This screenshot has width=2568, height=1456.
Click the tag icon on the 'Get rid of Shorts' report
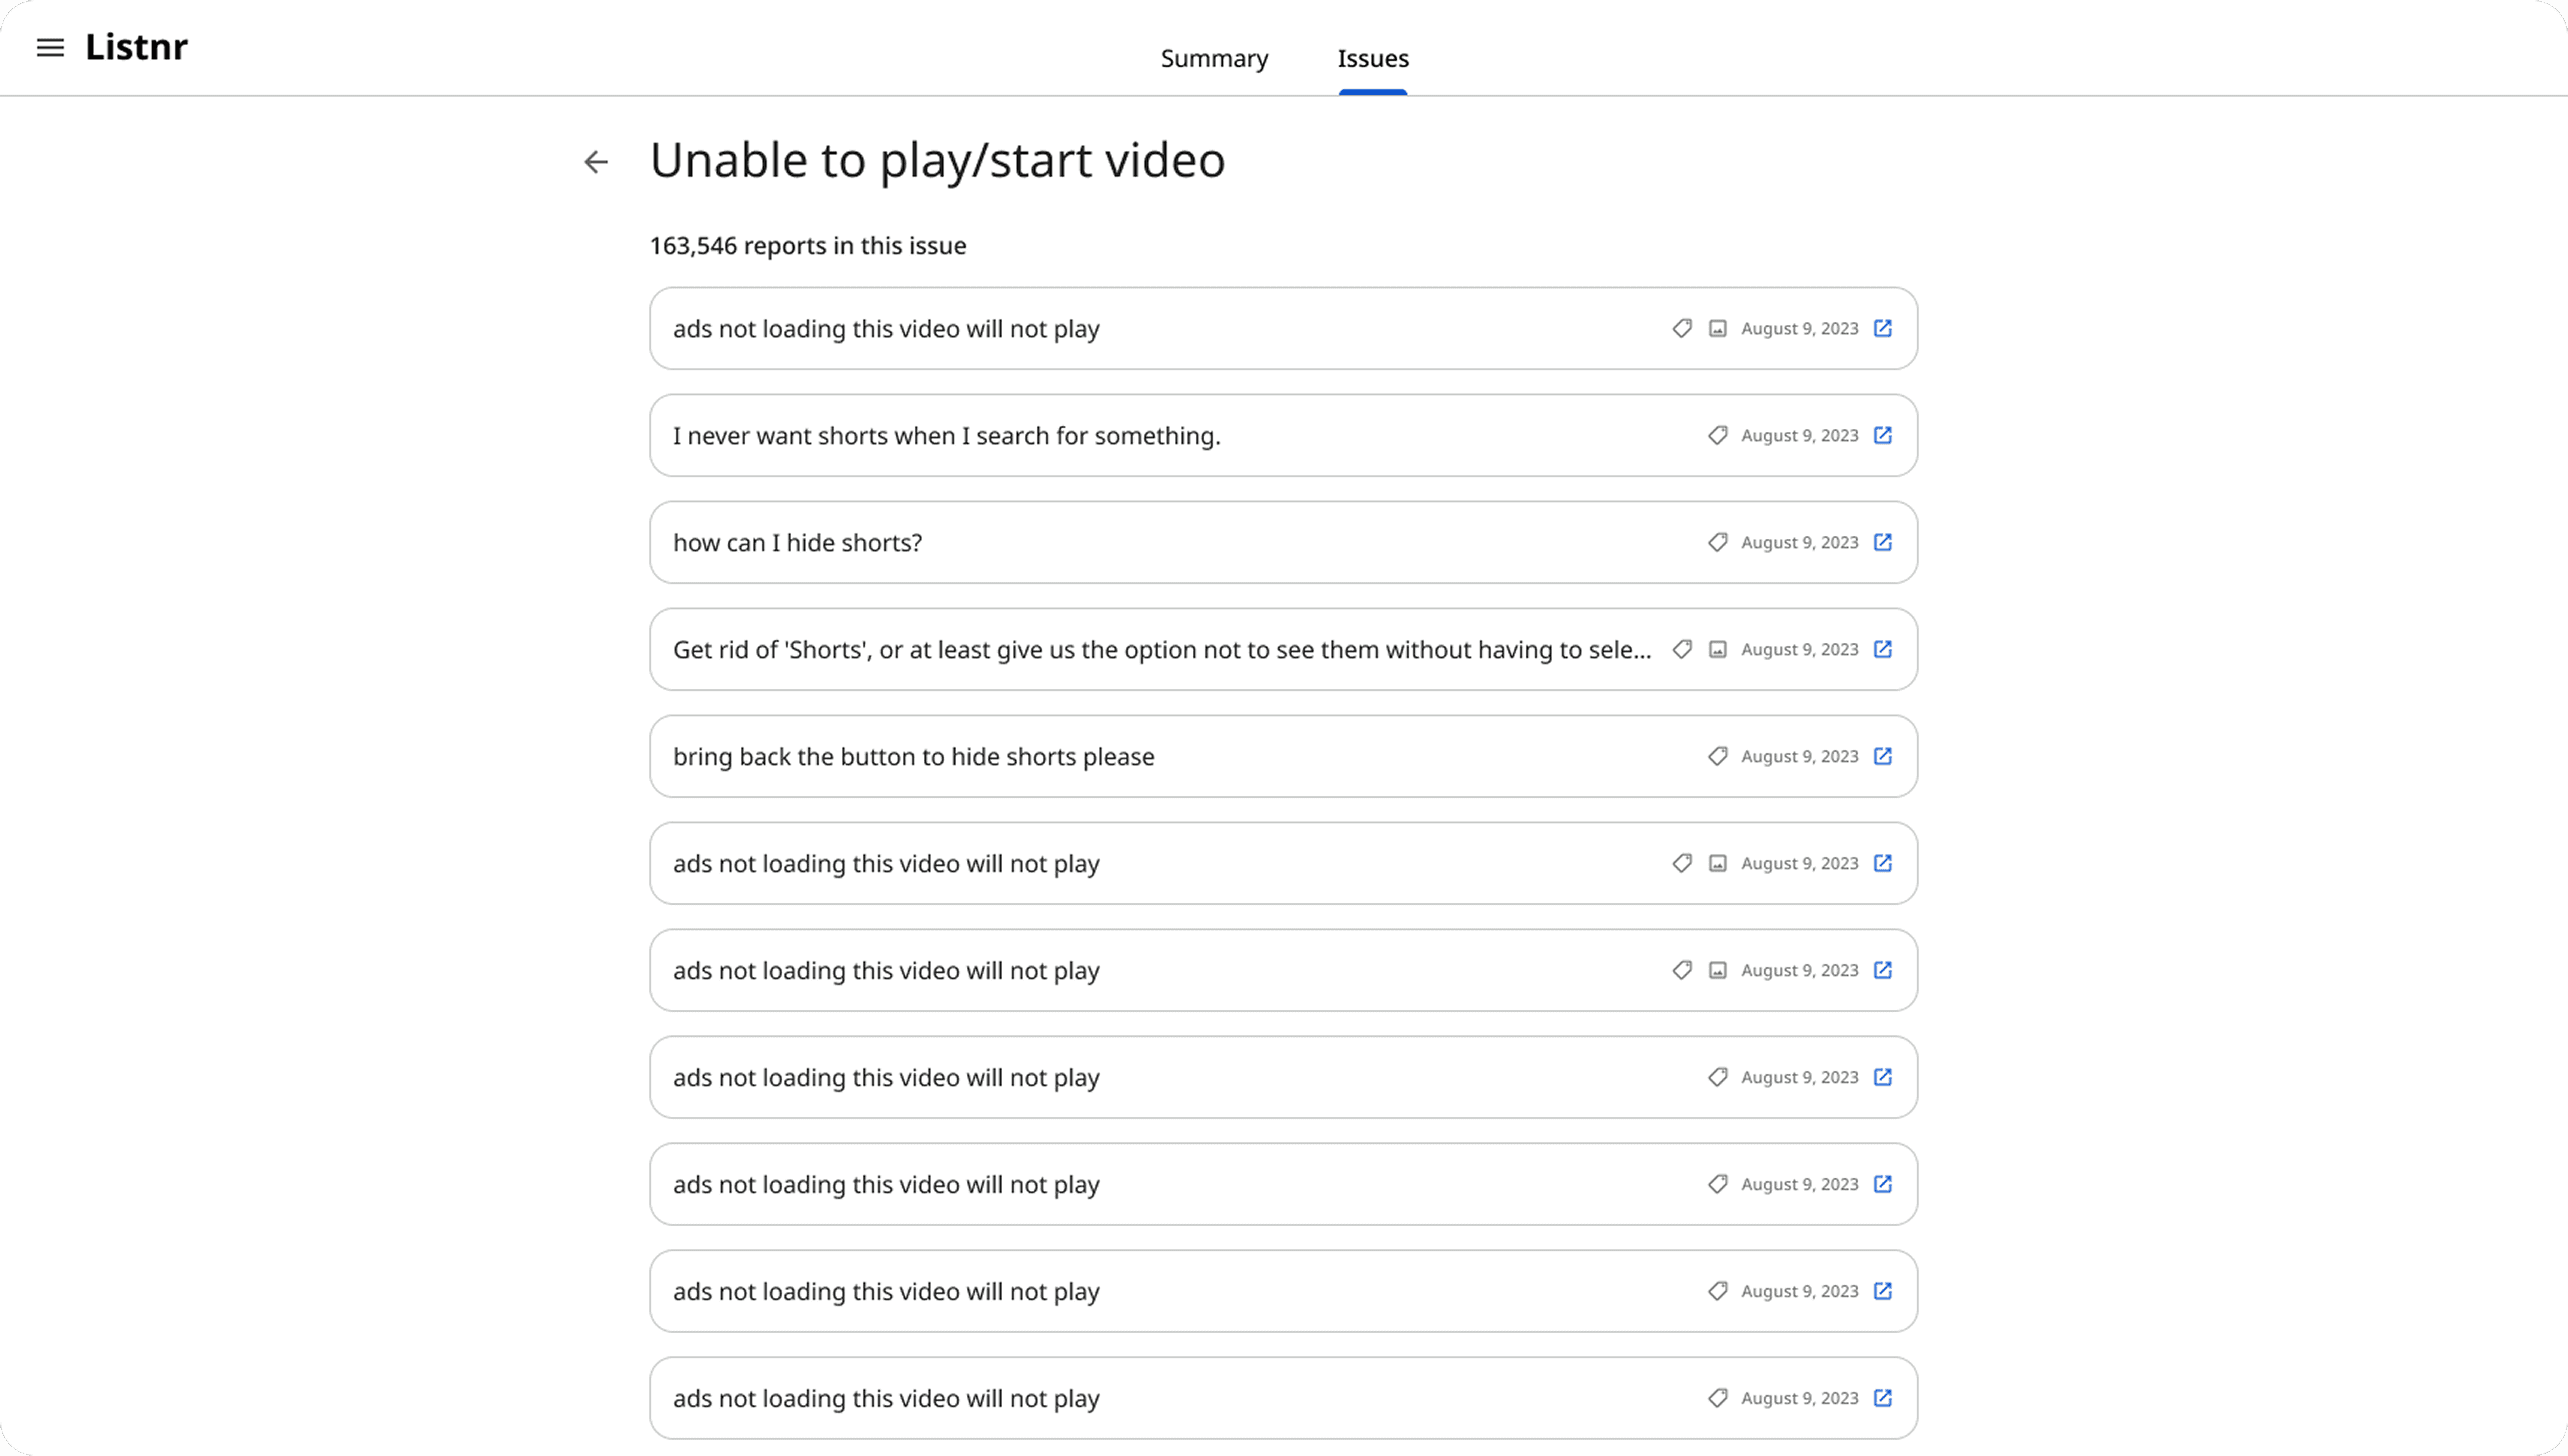tap(1682, 649)
